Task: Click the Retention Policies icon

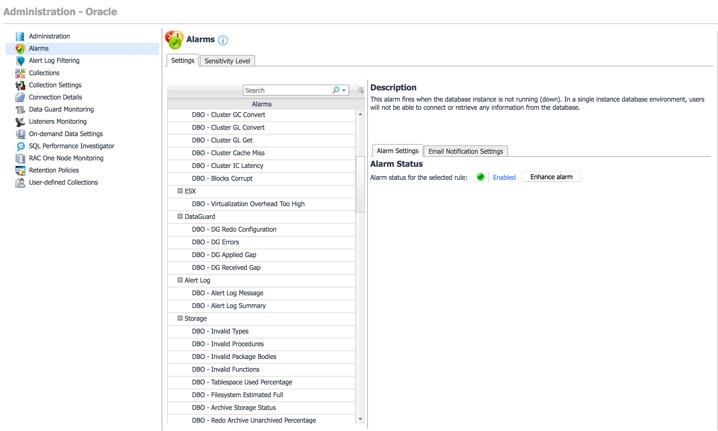Action: (x=20, y=170)
